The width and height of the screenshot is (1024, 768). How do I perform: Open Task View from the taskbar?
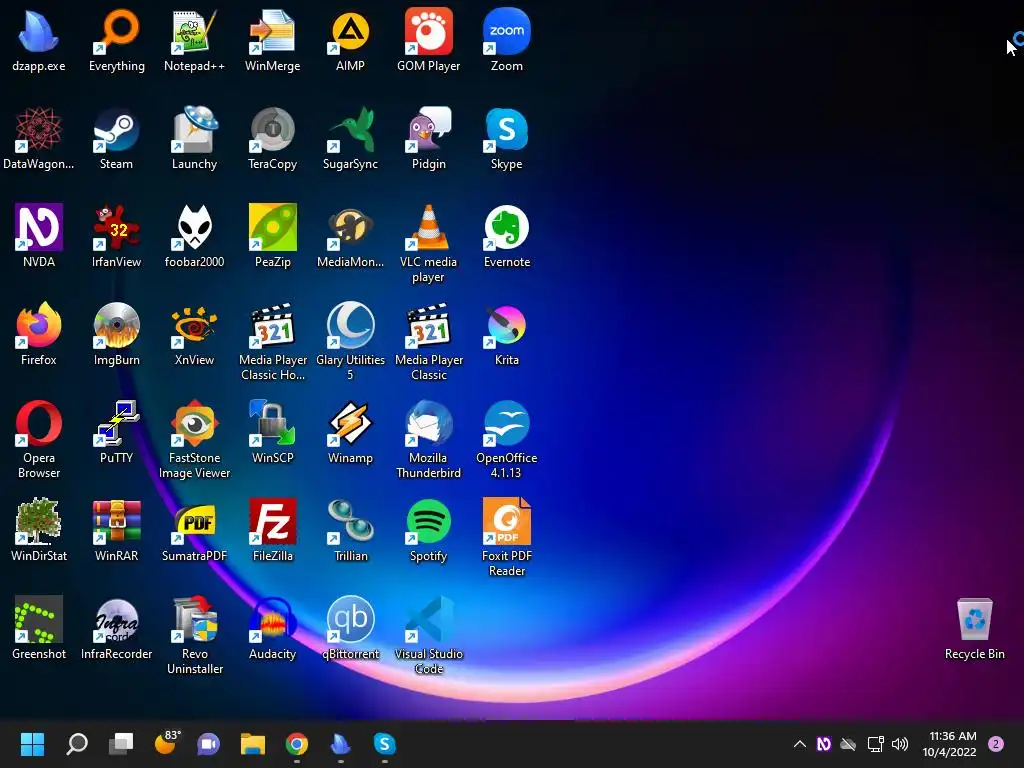point(121,744)
